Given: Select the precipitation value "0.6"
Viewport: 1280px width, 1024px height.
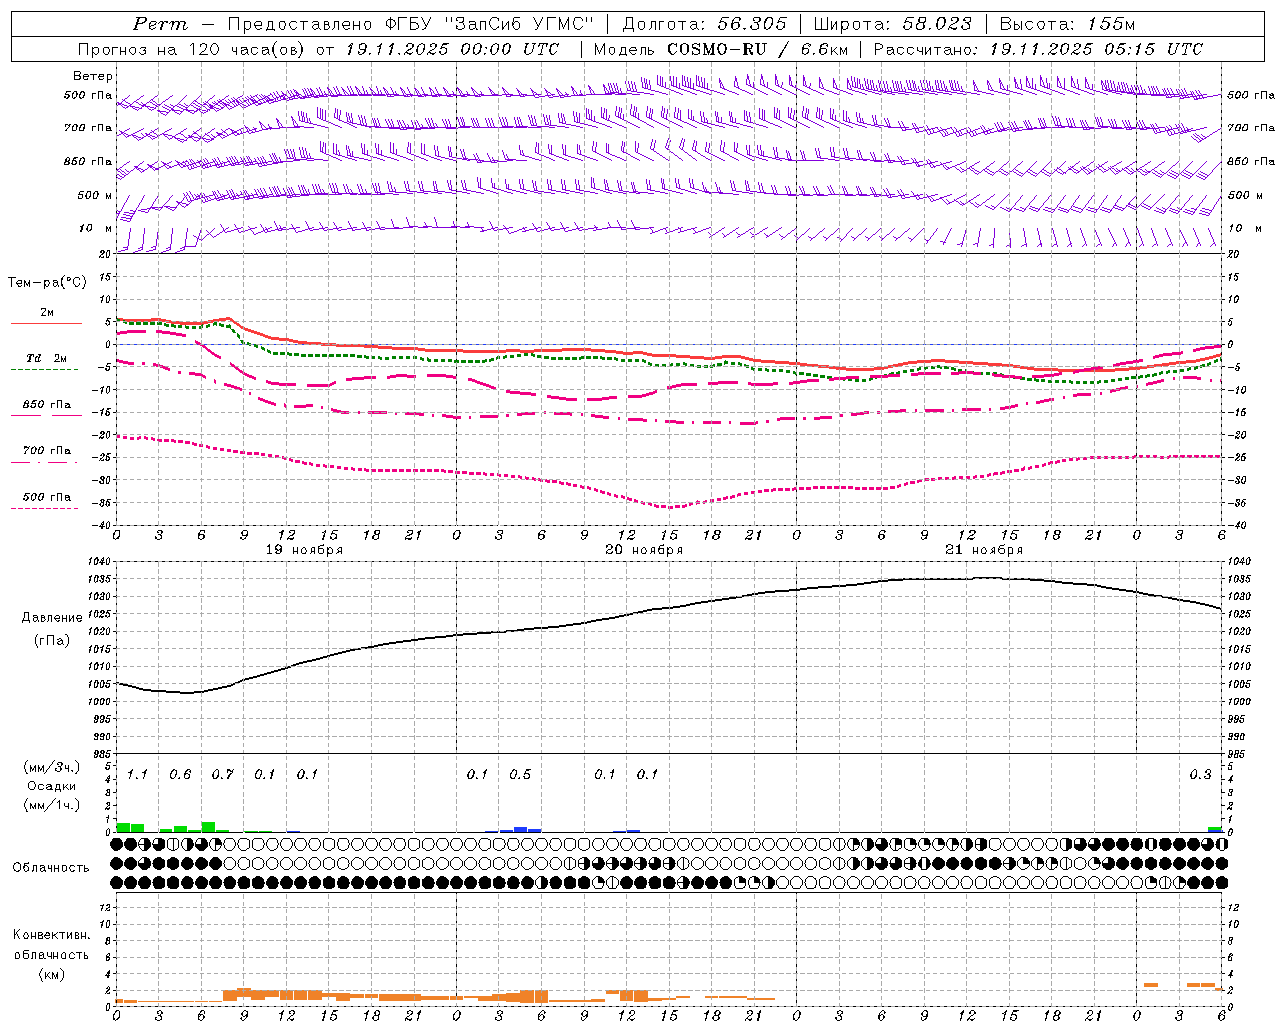Looking at the screenshot, I should [180, 775].
